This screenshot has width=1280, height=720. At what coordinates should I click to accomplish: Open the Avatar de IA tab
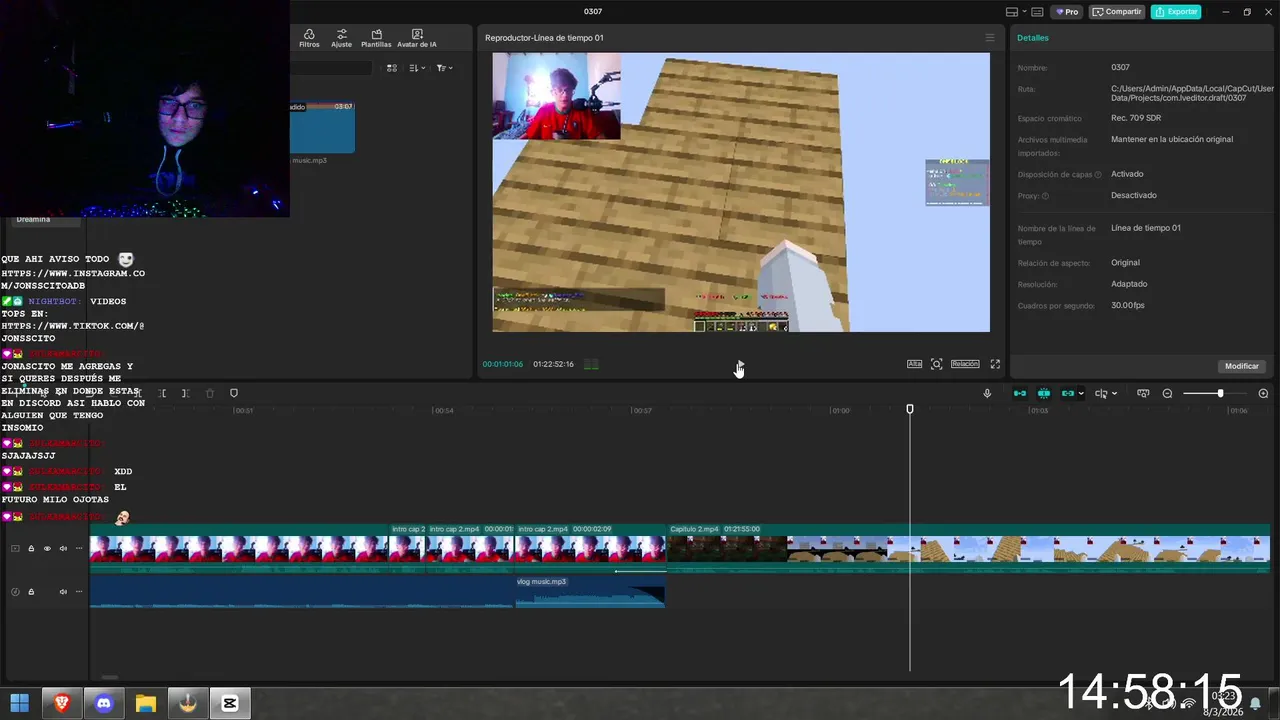click(417, 38)
